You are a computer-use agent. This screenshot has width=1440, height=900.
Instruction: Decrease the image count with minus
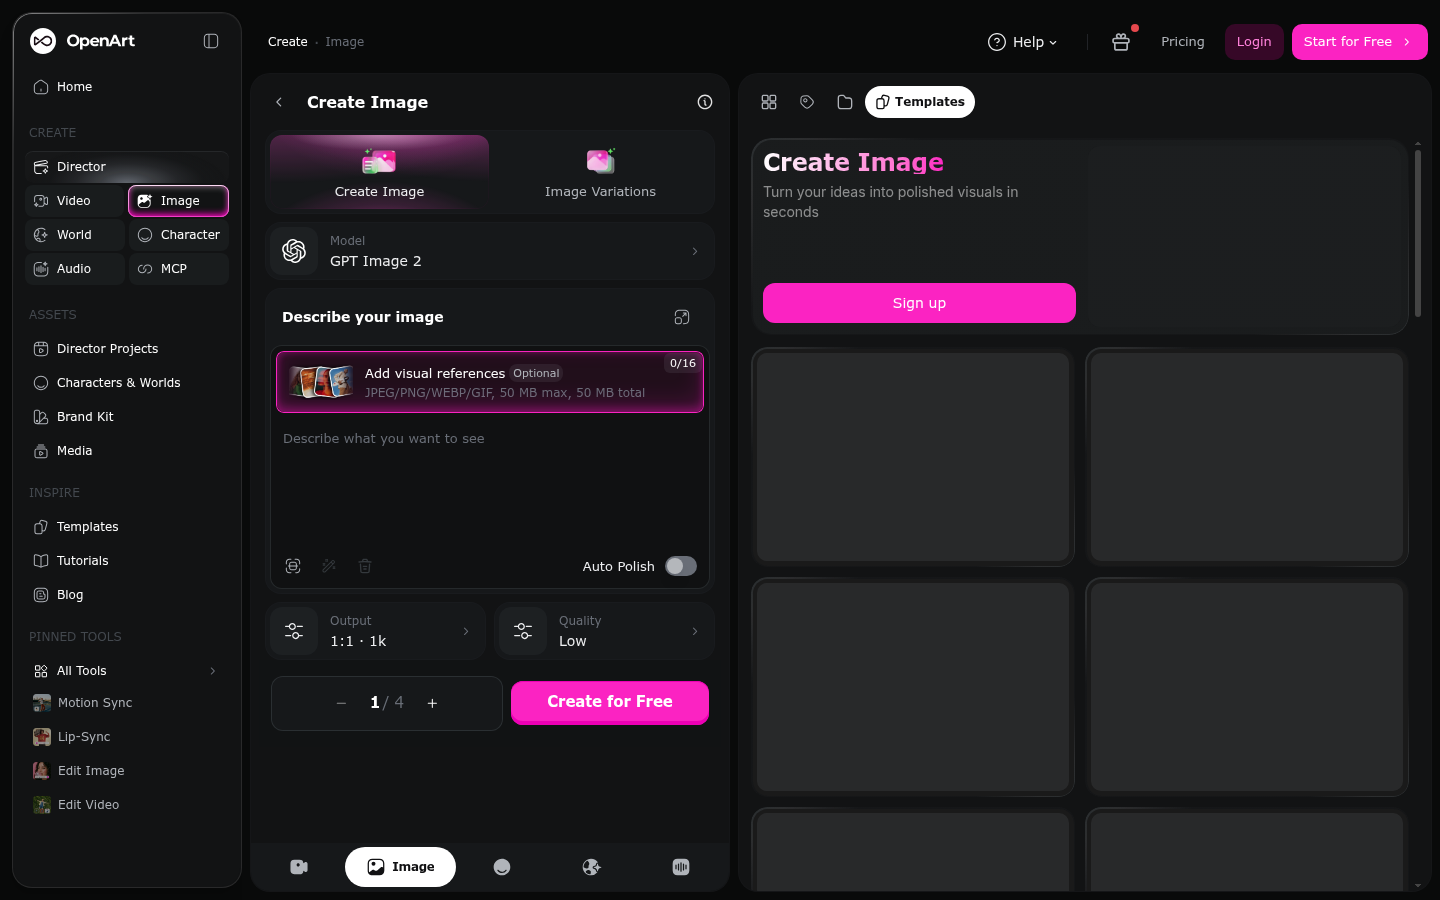341,703
